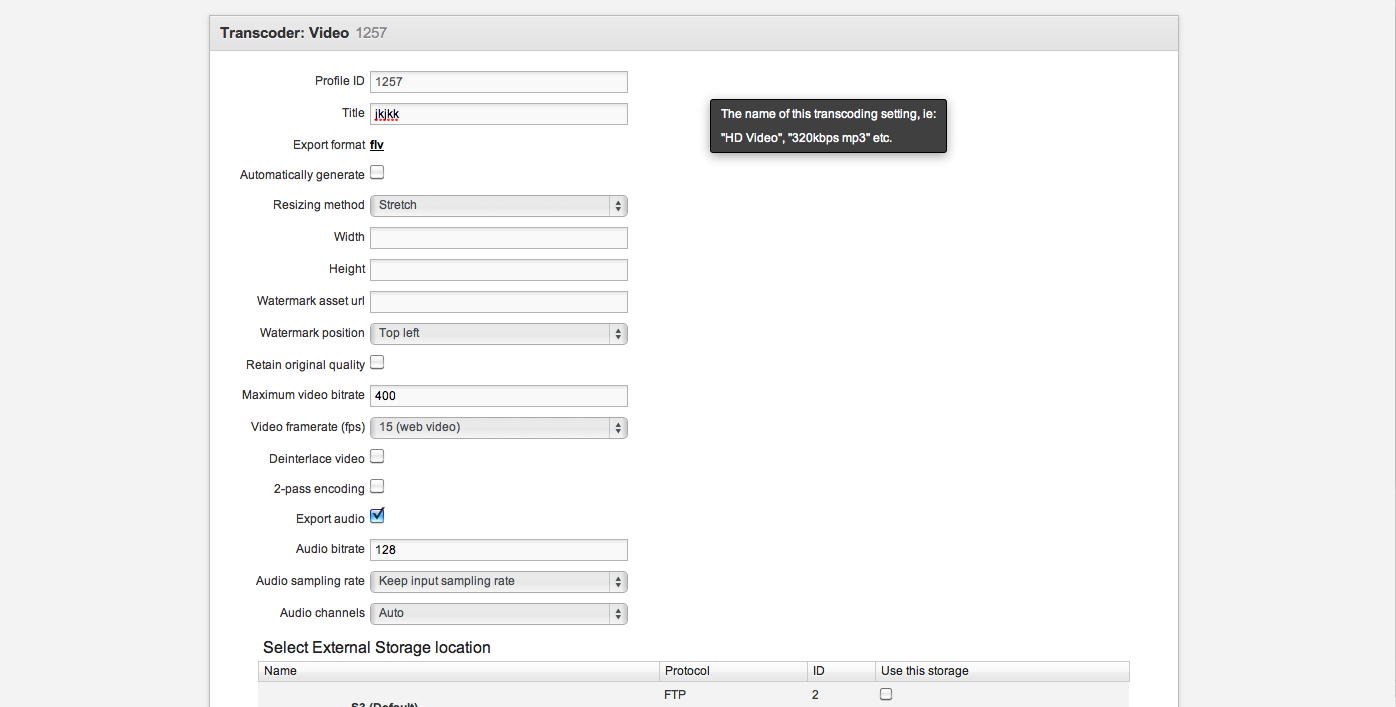The image size is (1396, 707).
Task: Open the Watermark position dropdown
Action: [498, 333]
